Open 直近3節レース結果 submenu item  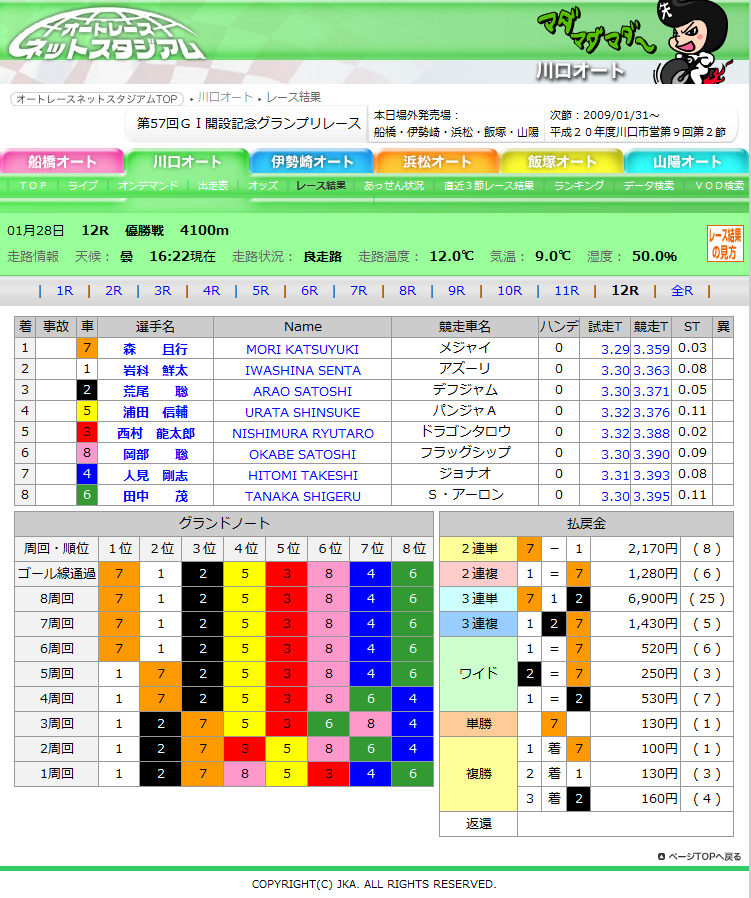[x=489, y=186]
